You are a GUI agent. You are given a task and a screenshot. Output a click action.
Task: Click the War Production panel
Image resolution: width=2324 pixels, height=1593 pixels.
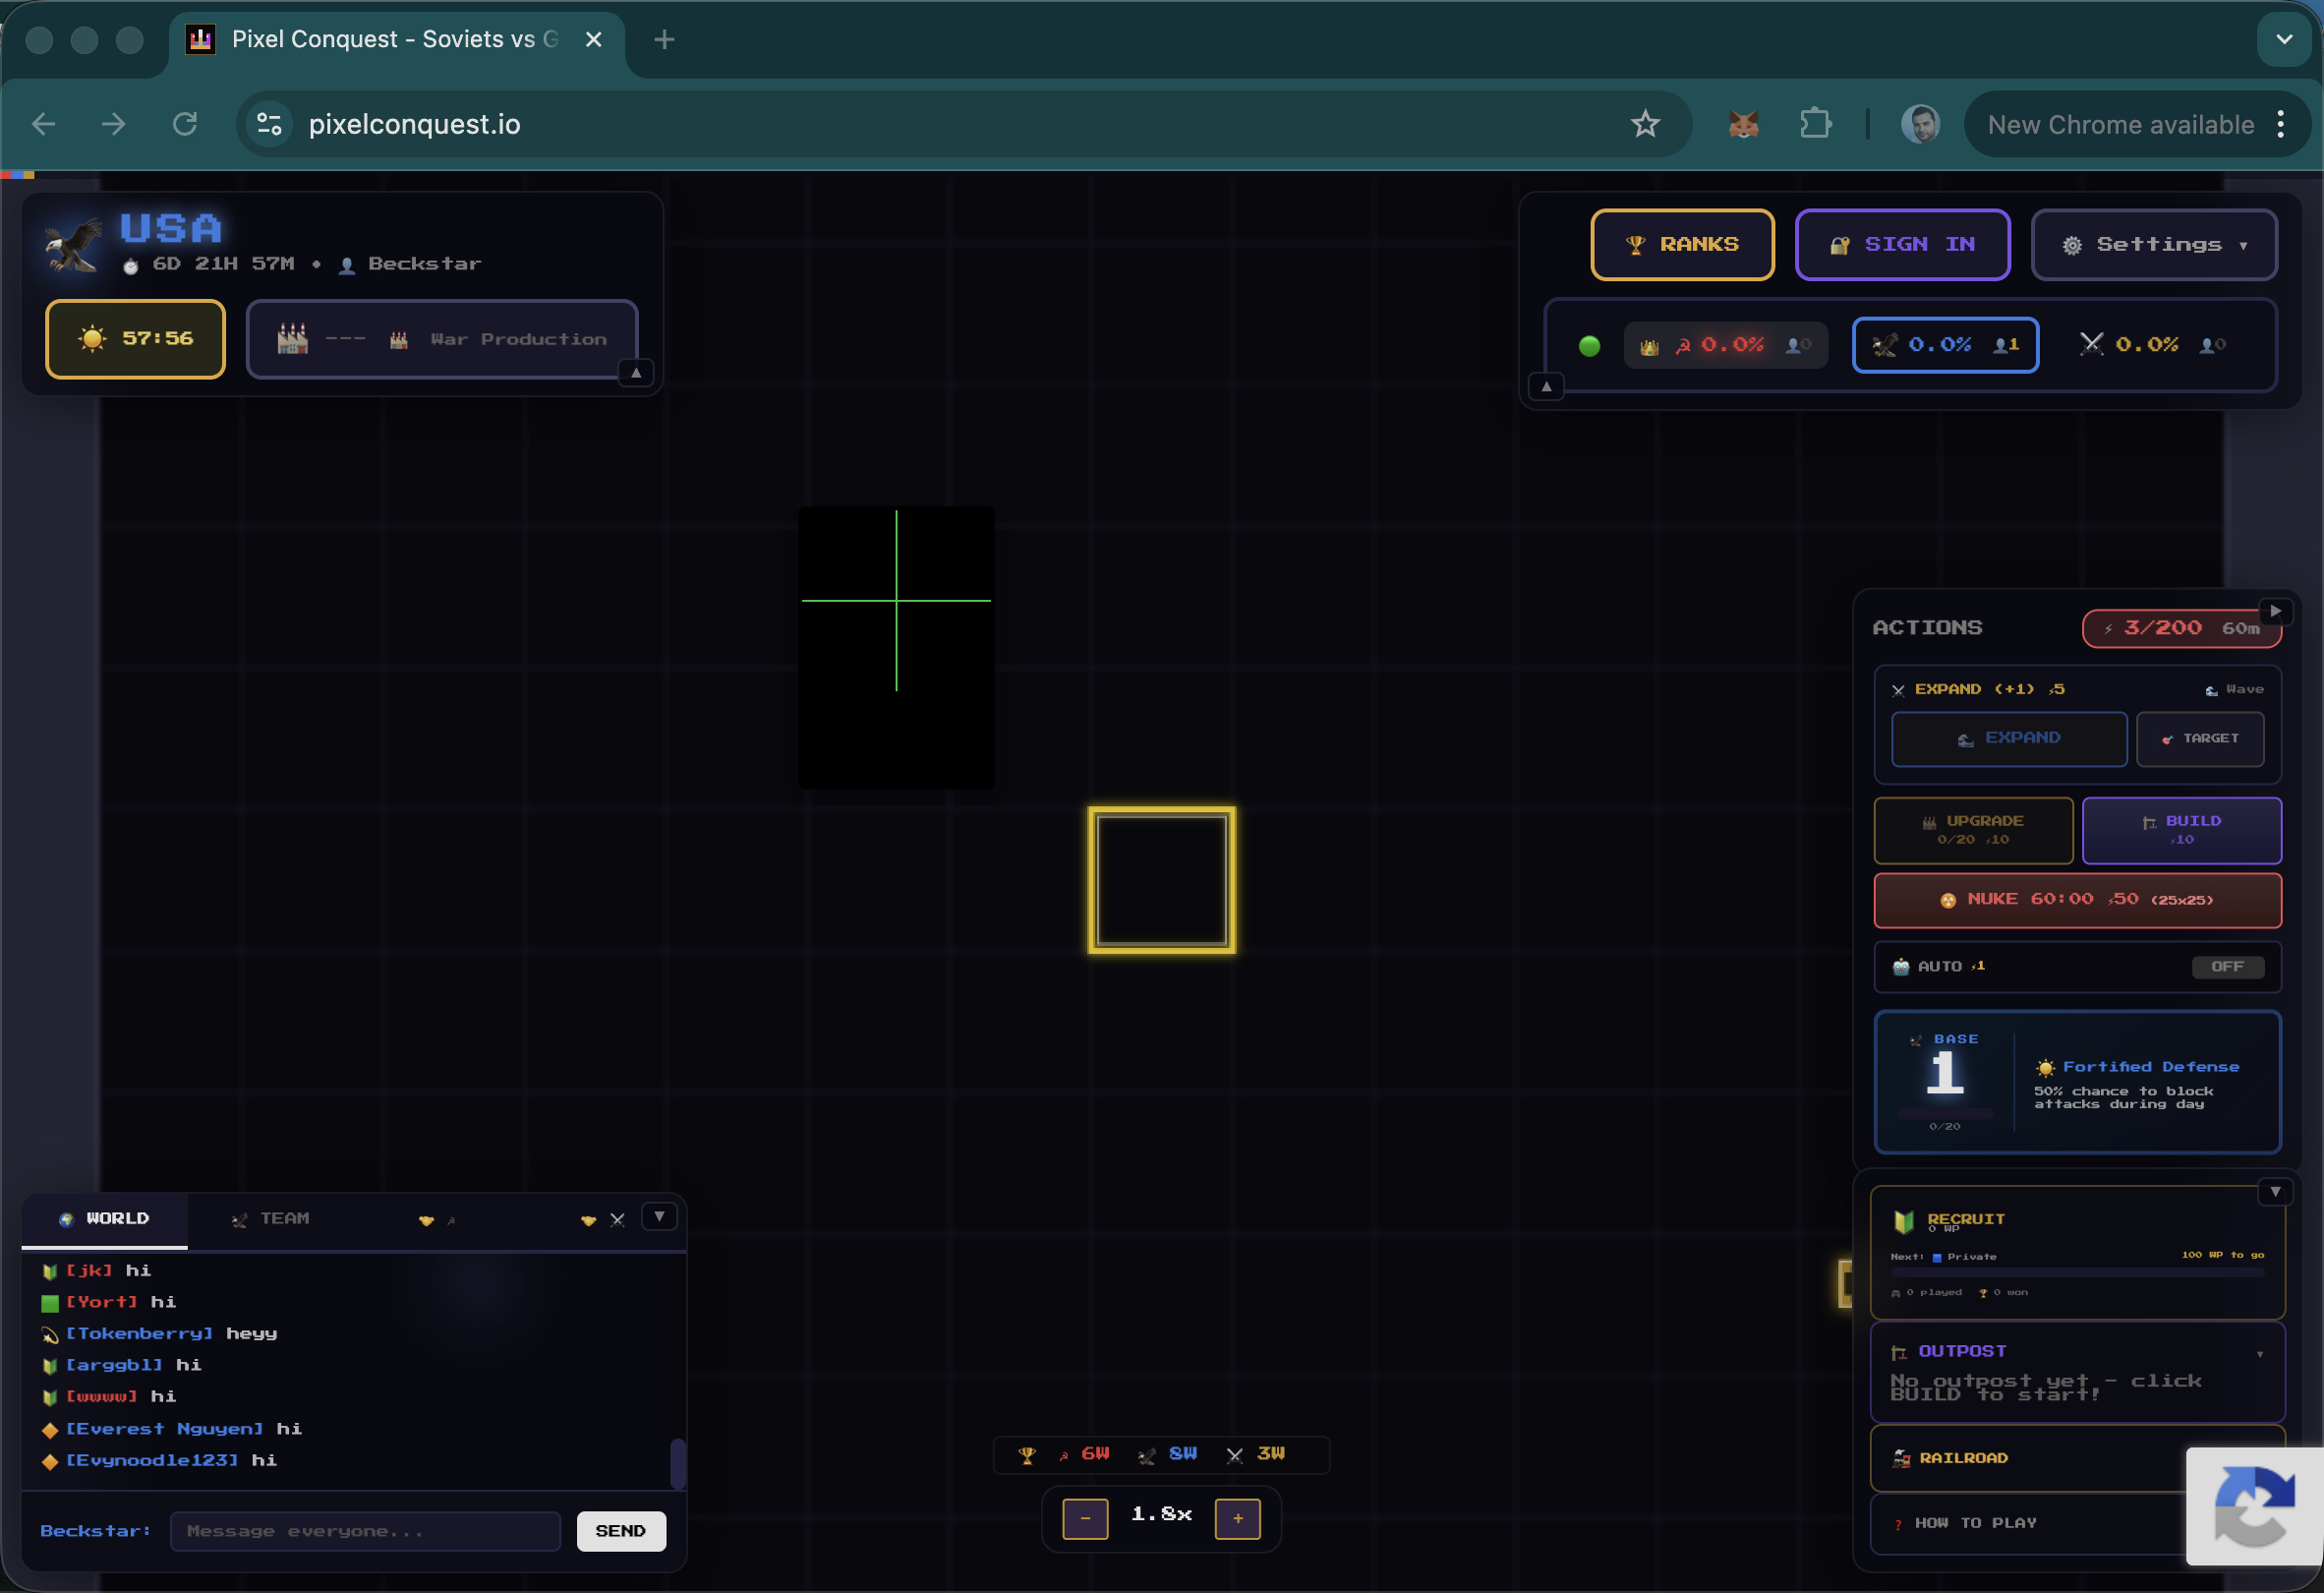pyautogui.click(x=442, y=339)
